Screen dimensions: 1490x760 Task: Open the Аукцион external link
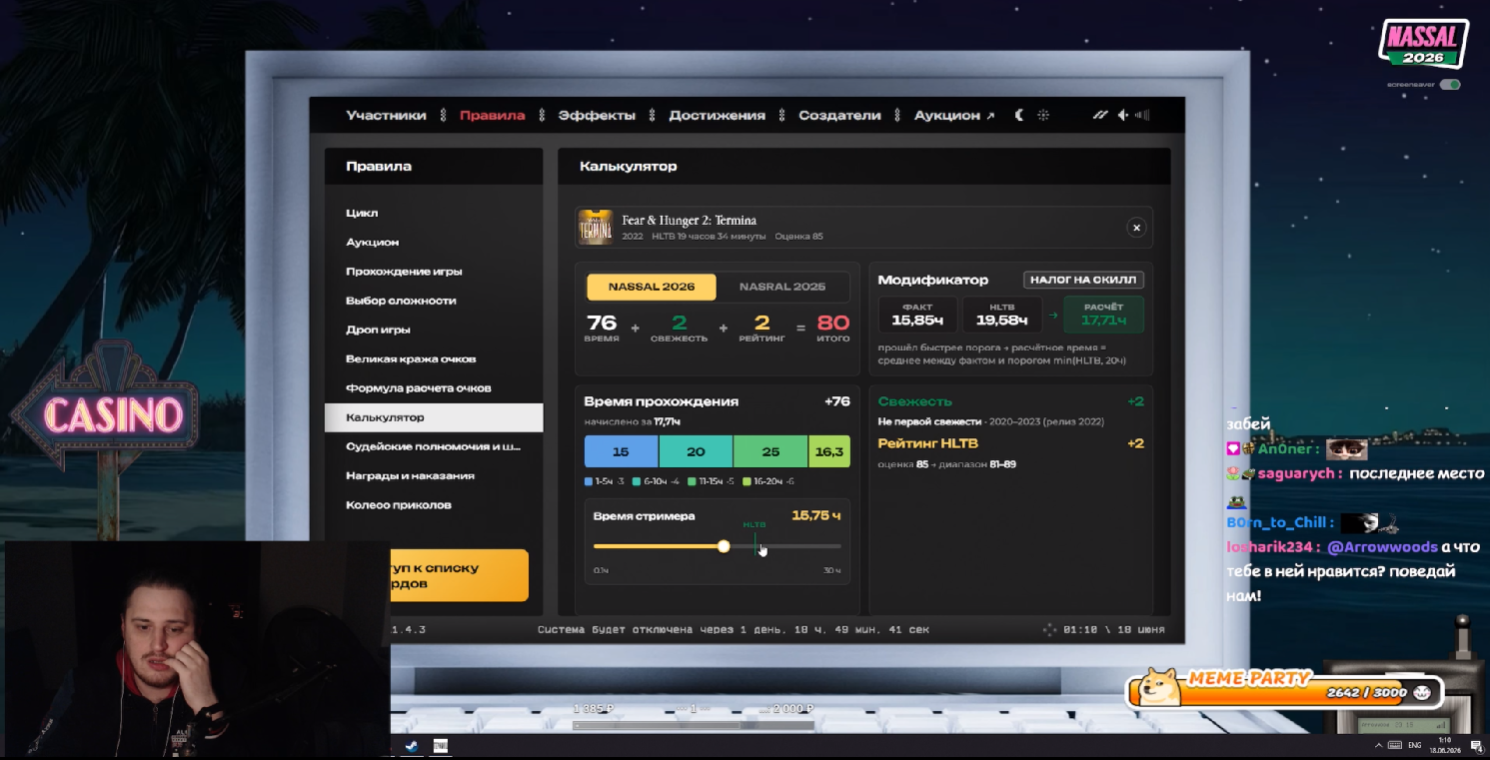[954, 115]
